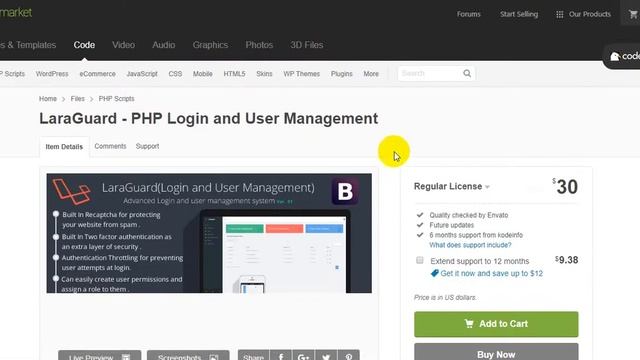Share on Google Plus icon
640x360 pixels.
(303, 357)
